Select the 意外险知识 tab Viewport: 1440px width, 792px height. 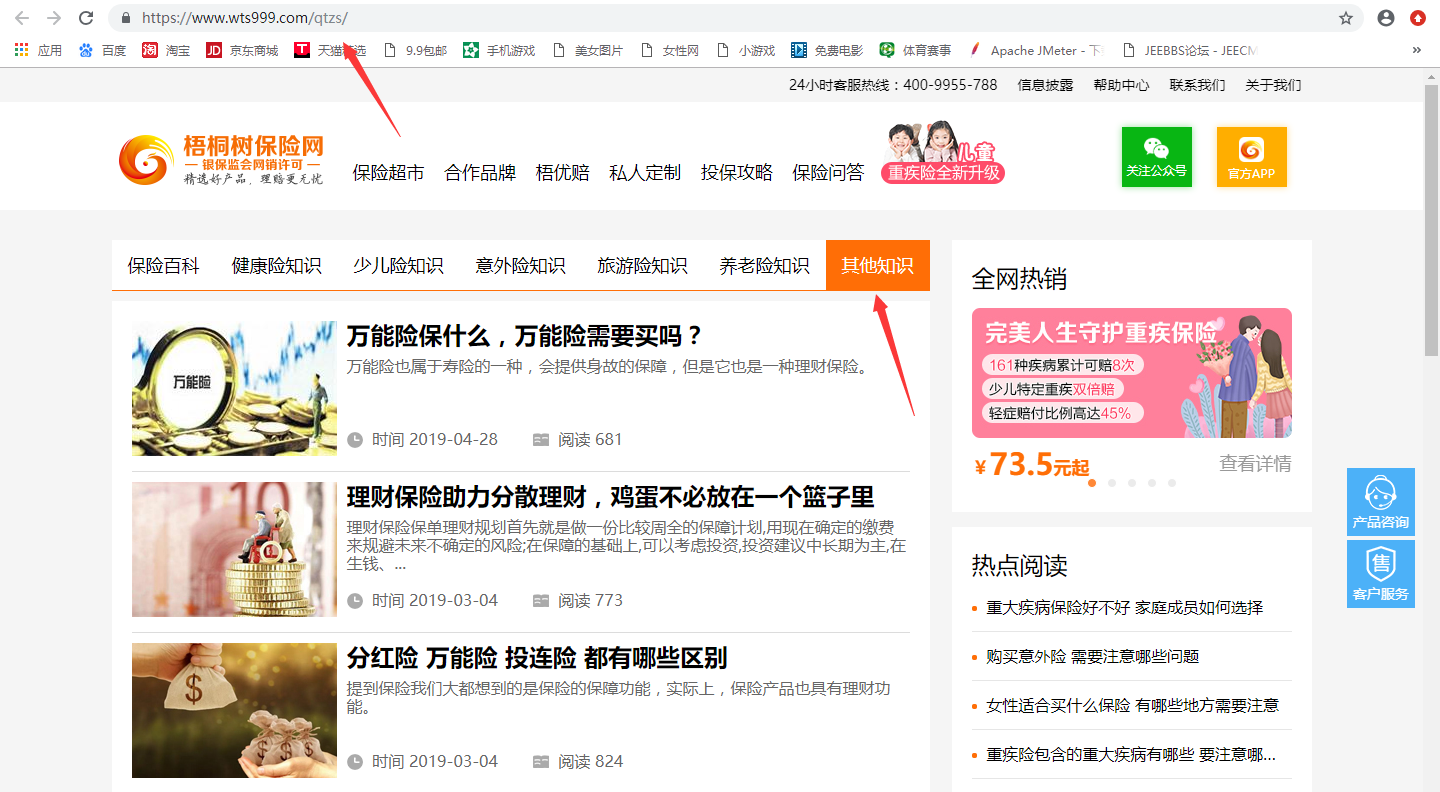(x=520, y=266)
